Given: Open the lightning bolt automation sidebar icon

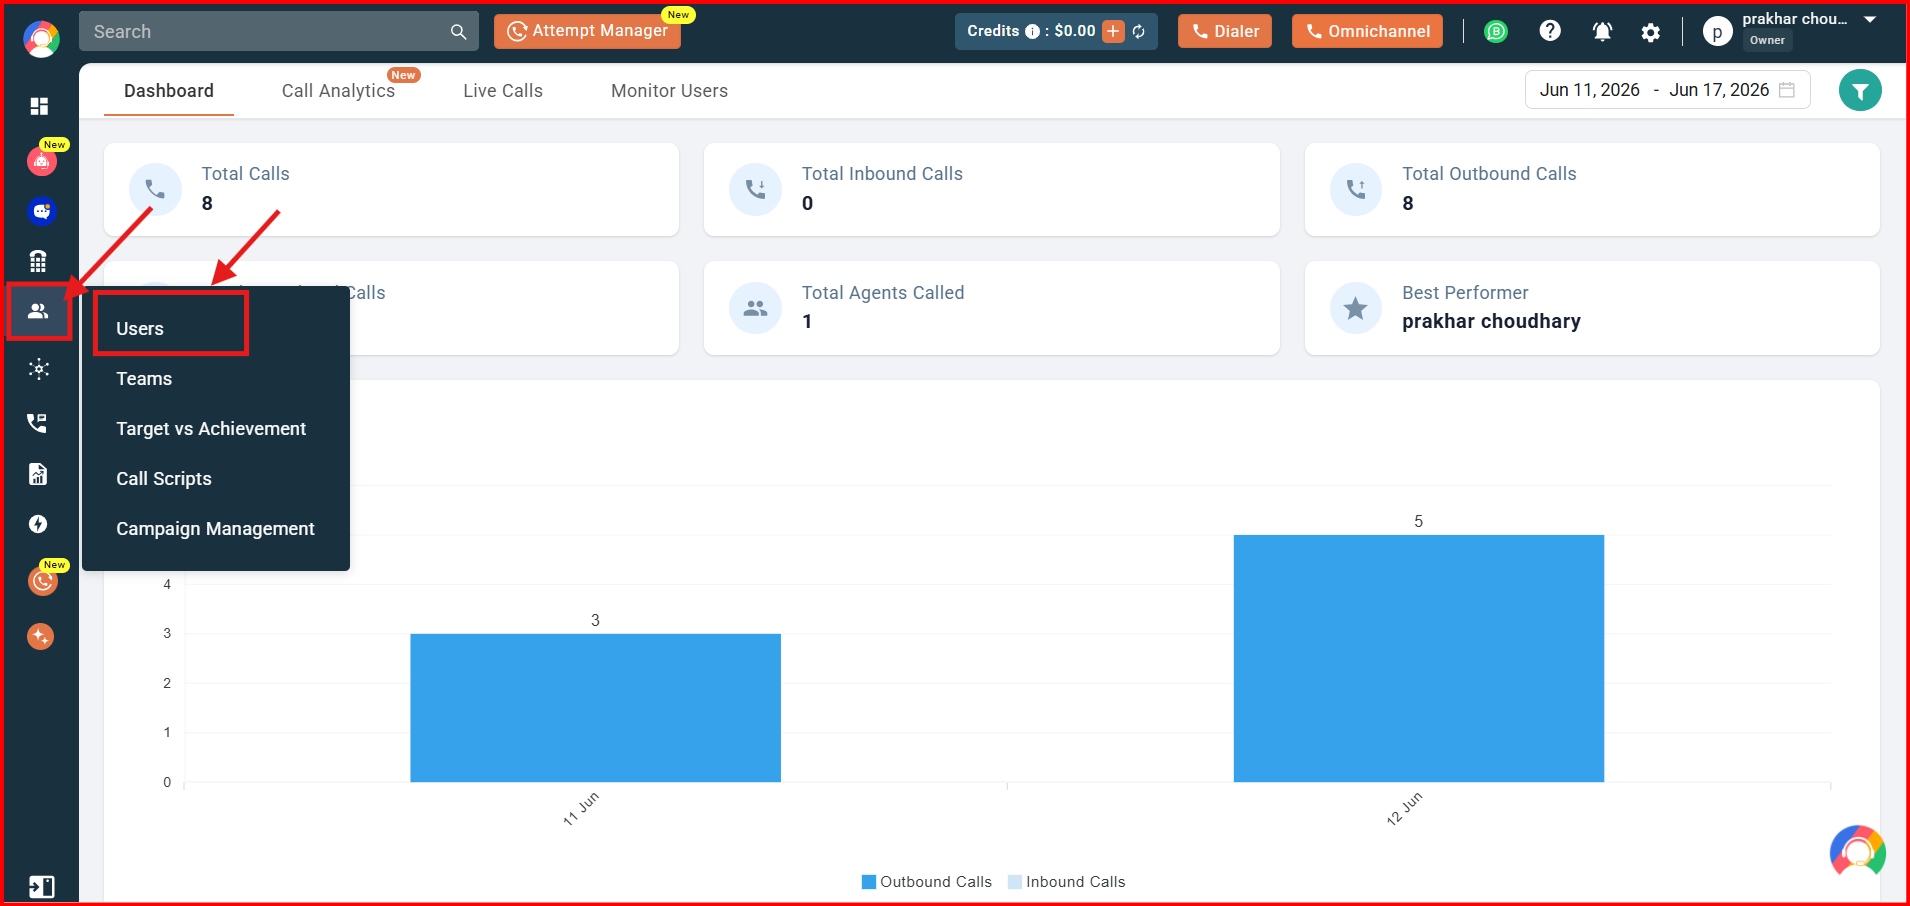Looking at the screenshot, I should coord(38,524).
